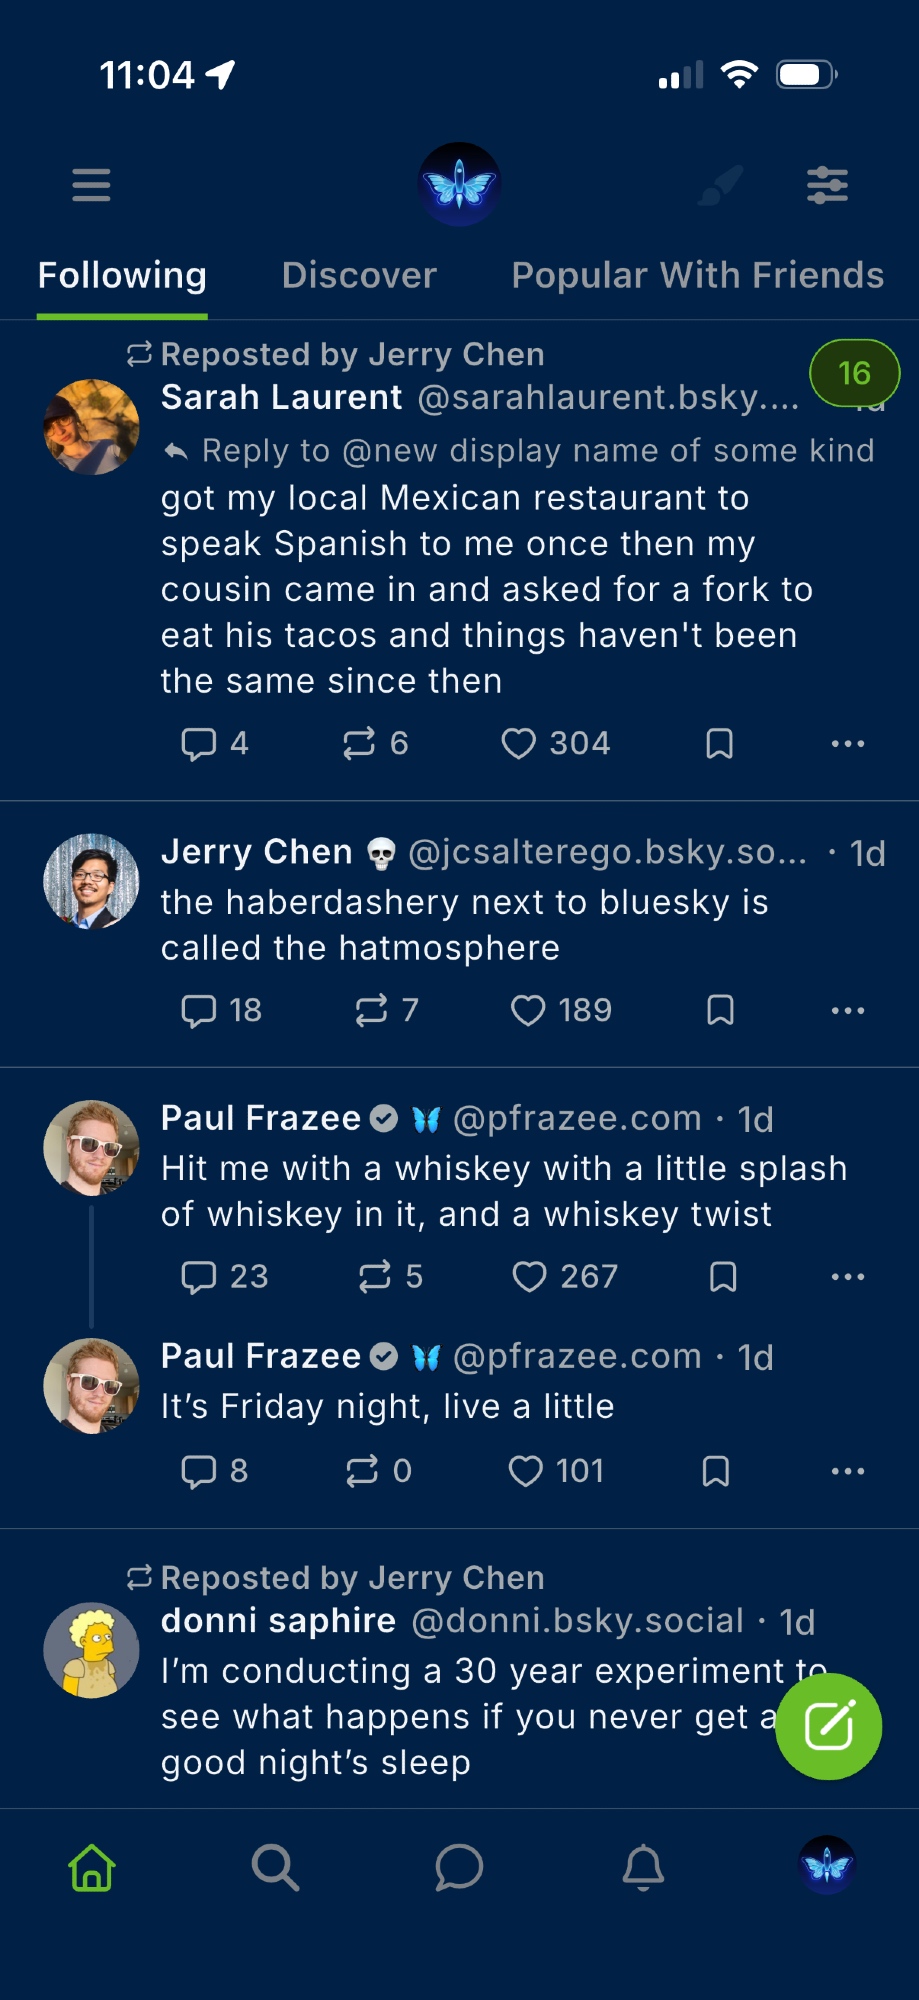Open more options on Sarah Laurent's post
Screen dimensions: 919x2000
(x=847, y=744)
